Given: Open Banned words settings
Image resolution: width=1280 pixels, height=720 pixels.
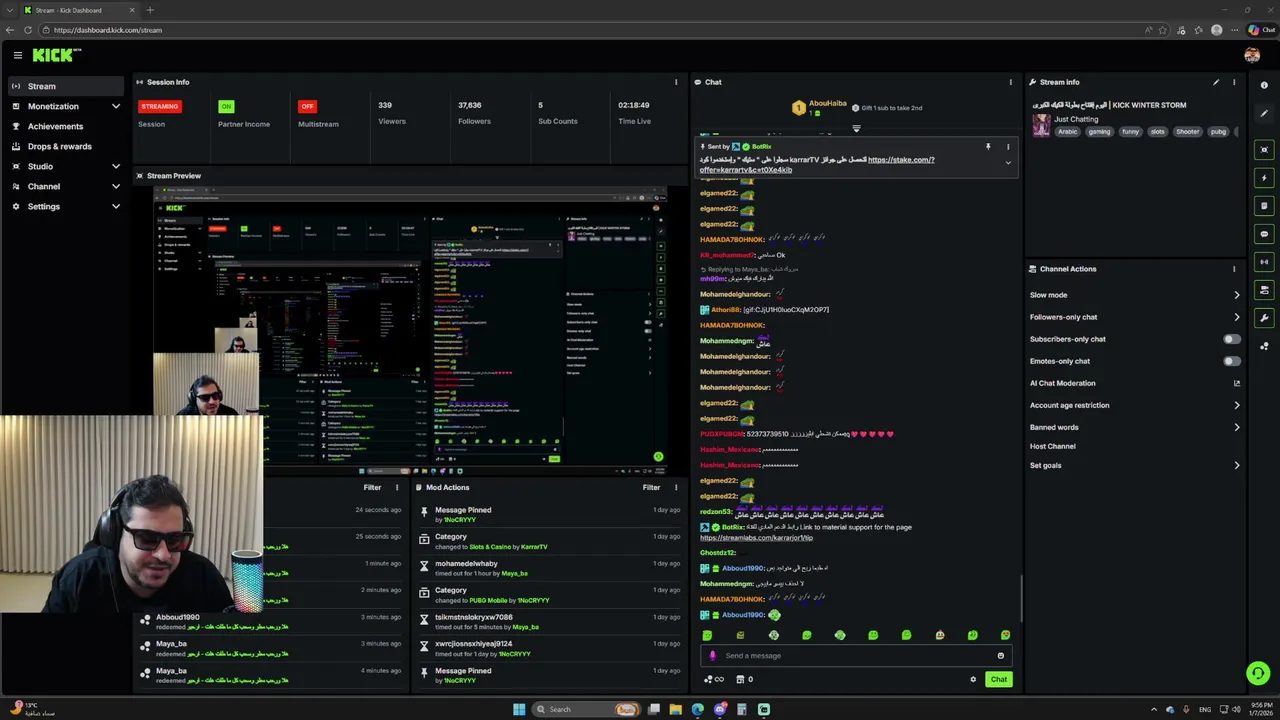Looking at the screenshot, I should [1135, 427].
